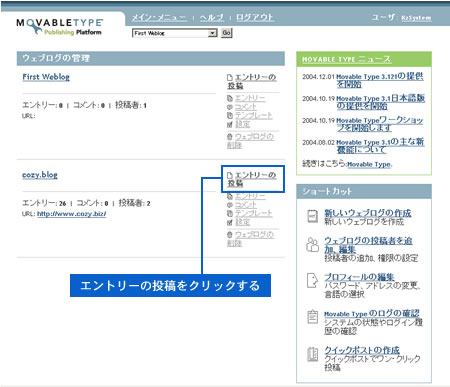Open the cozy.blog title link

(x=40, y=175)
